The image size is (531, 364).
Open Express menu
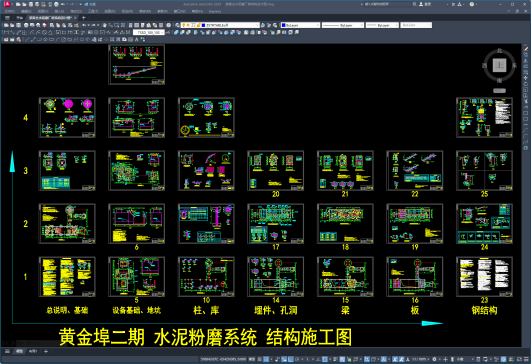pyautogui.click(x=215, y=11)
